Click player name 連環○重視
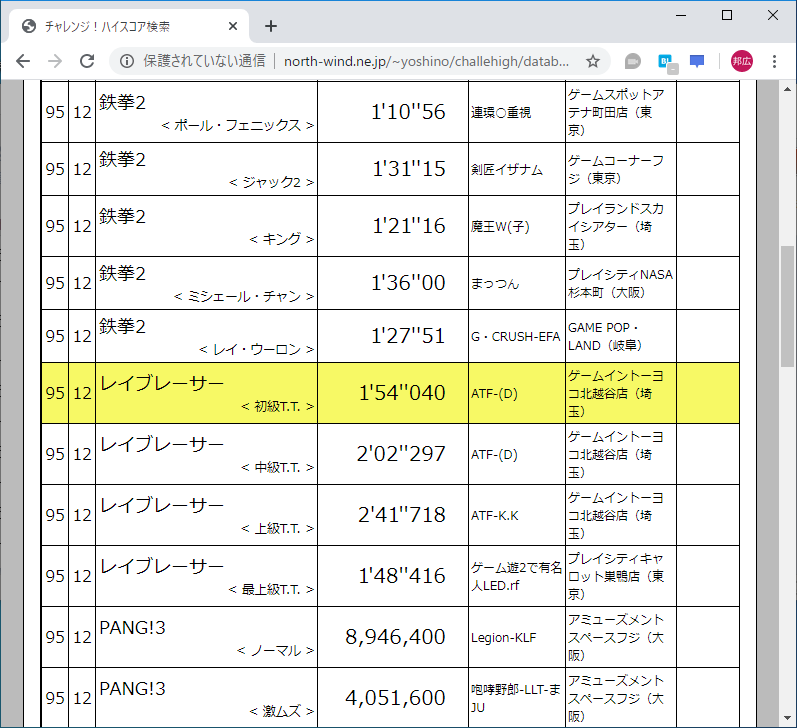 (501, 112)
